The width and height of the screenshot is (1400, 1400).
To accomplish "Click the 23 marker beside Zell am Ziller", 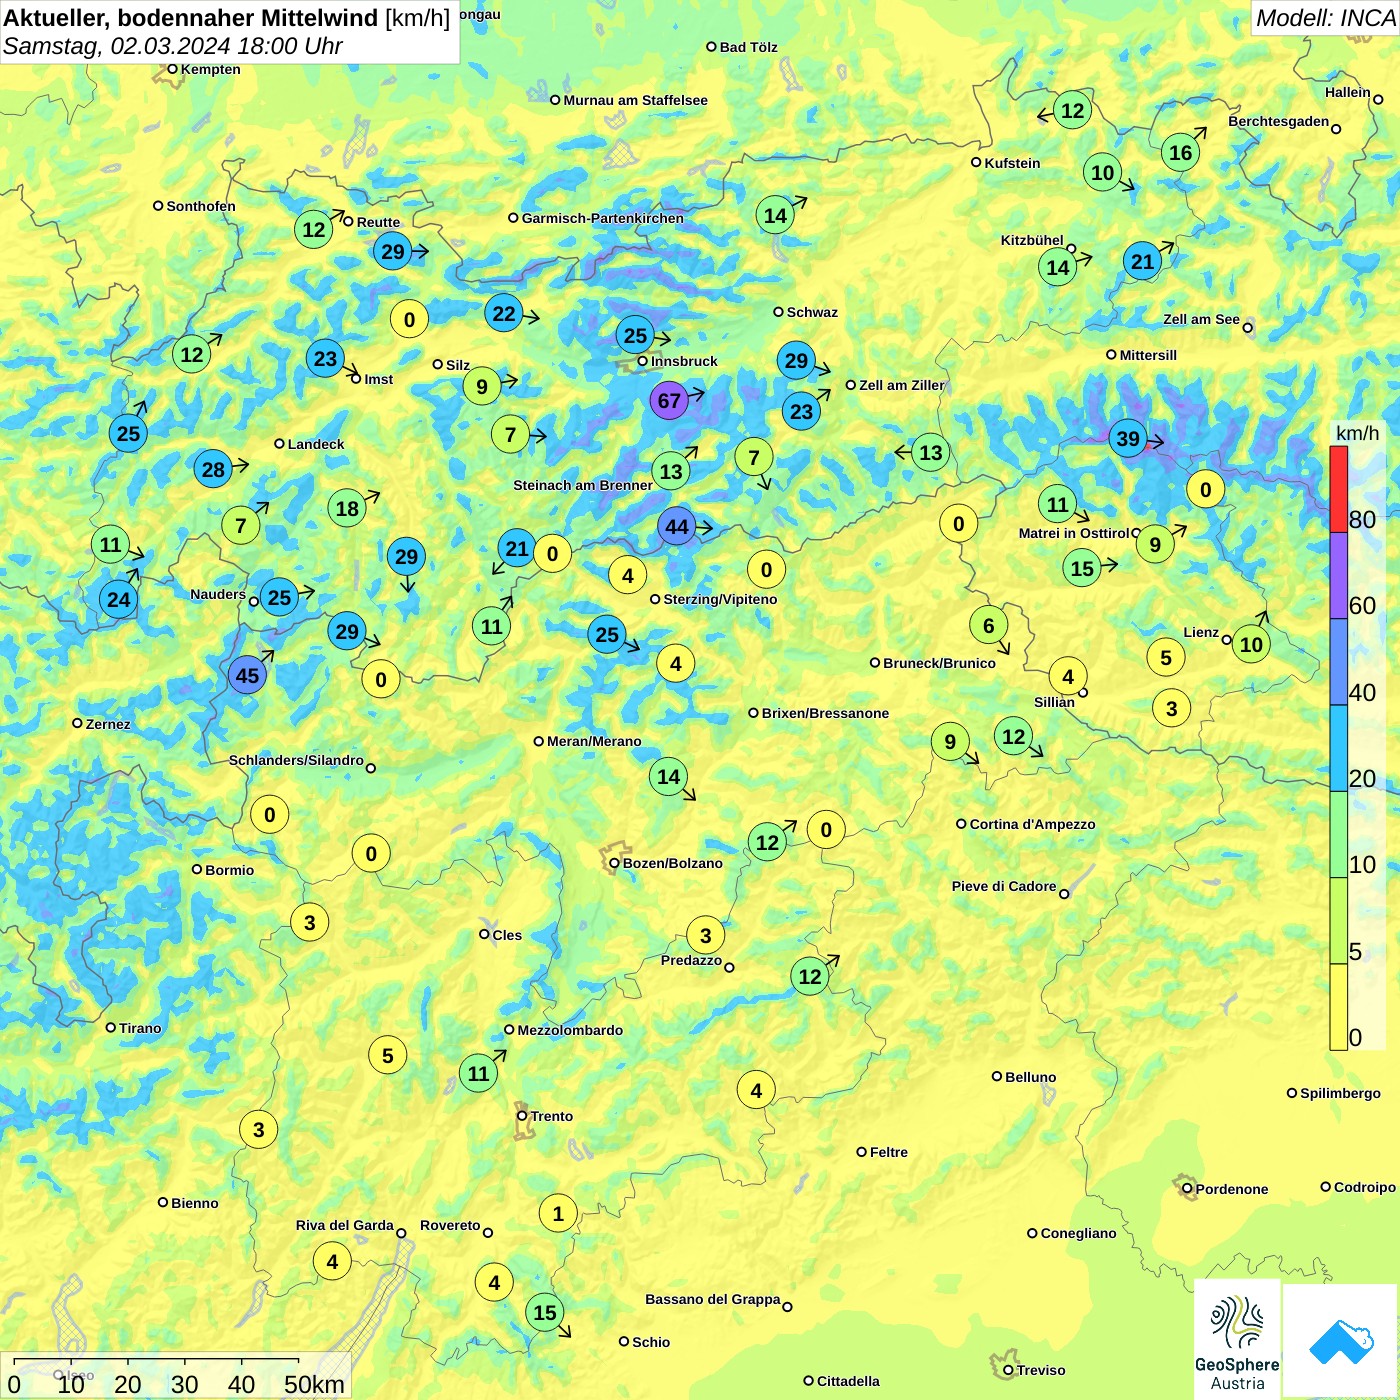I will [801, 411].
